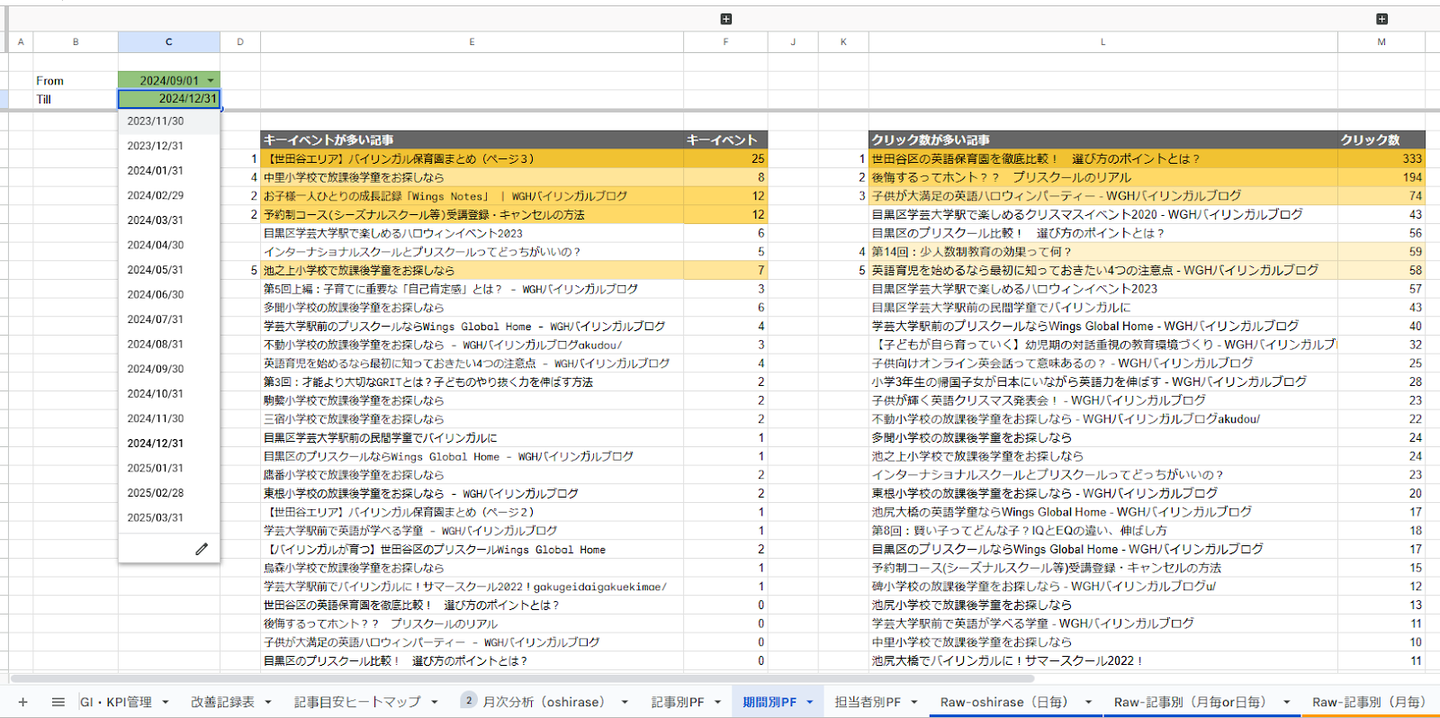Viewport: 1440px width, 718px height.
Task: Add a new sheet with plus icon
Action: (22, 702)
